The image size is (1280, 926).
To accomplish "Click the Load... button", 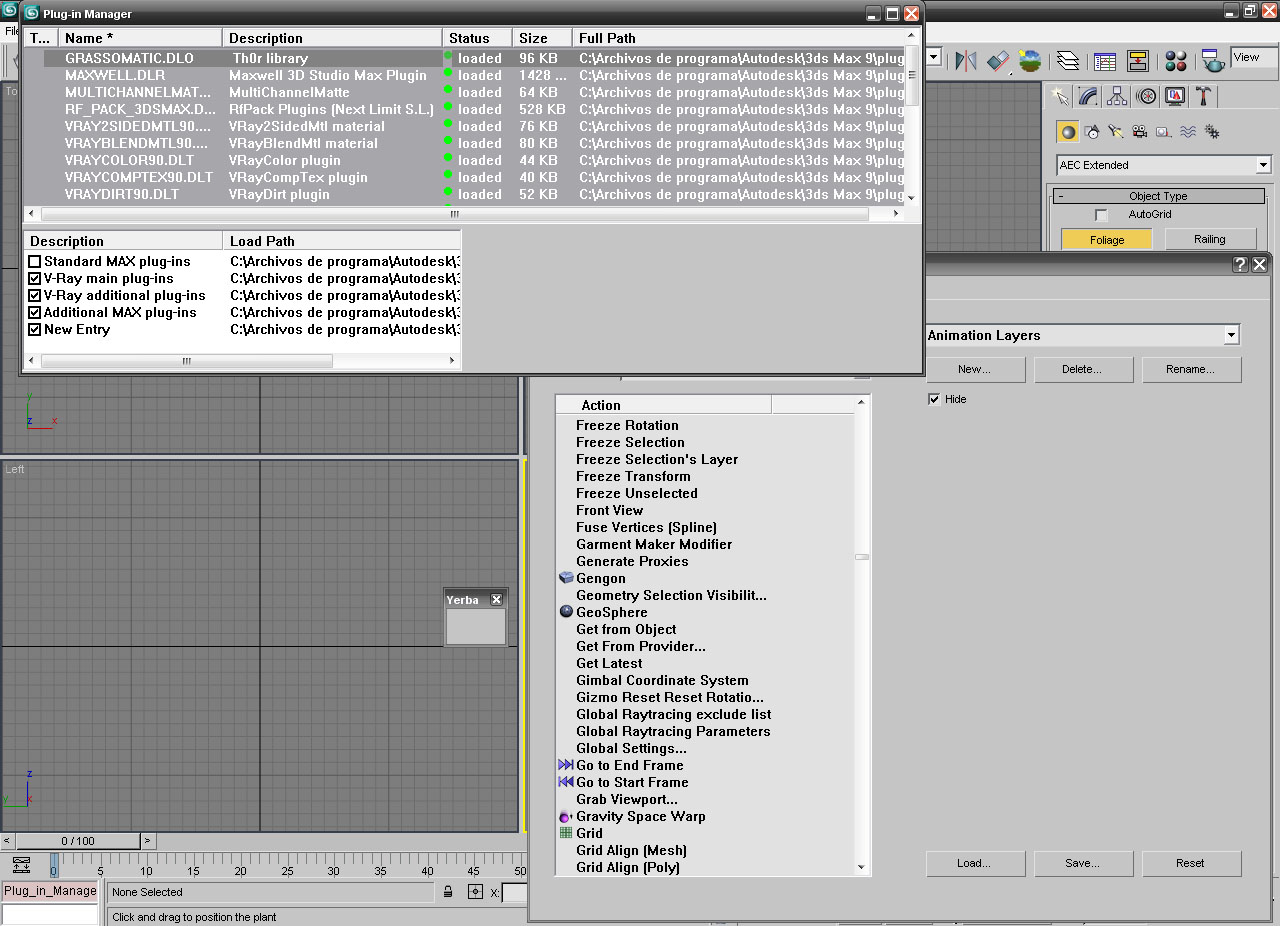I will (975, 863).
